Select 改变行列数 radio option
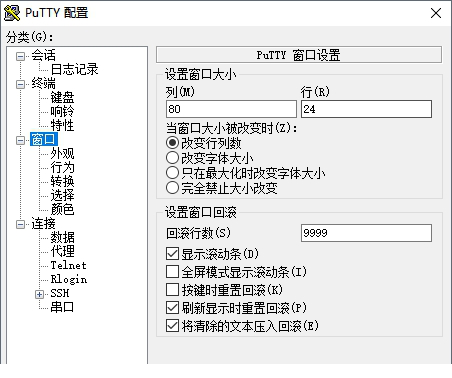This screenshot has width=452, height=378. click(204, 143)
